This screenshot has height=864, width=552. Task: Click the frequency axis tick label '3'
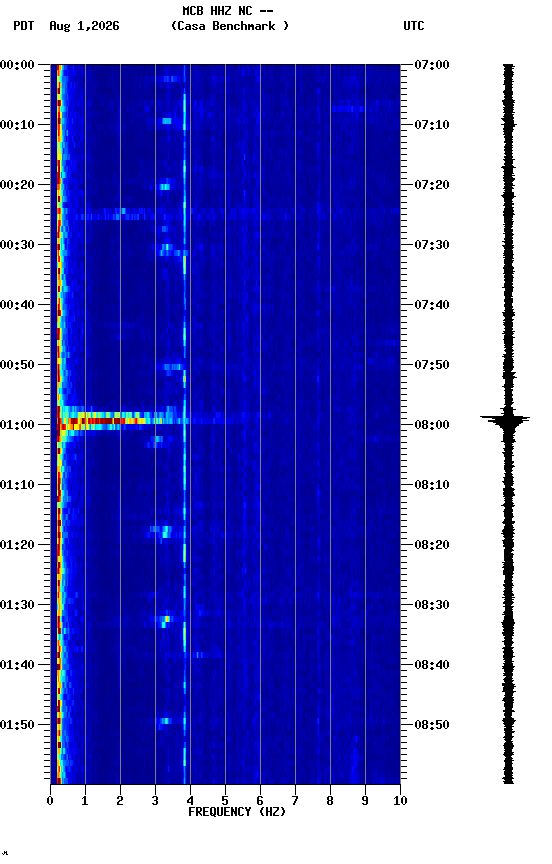point(155,801)
